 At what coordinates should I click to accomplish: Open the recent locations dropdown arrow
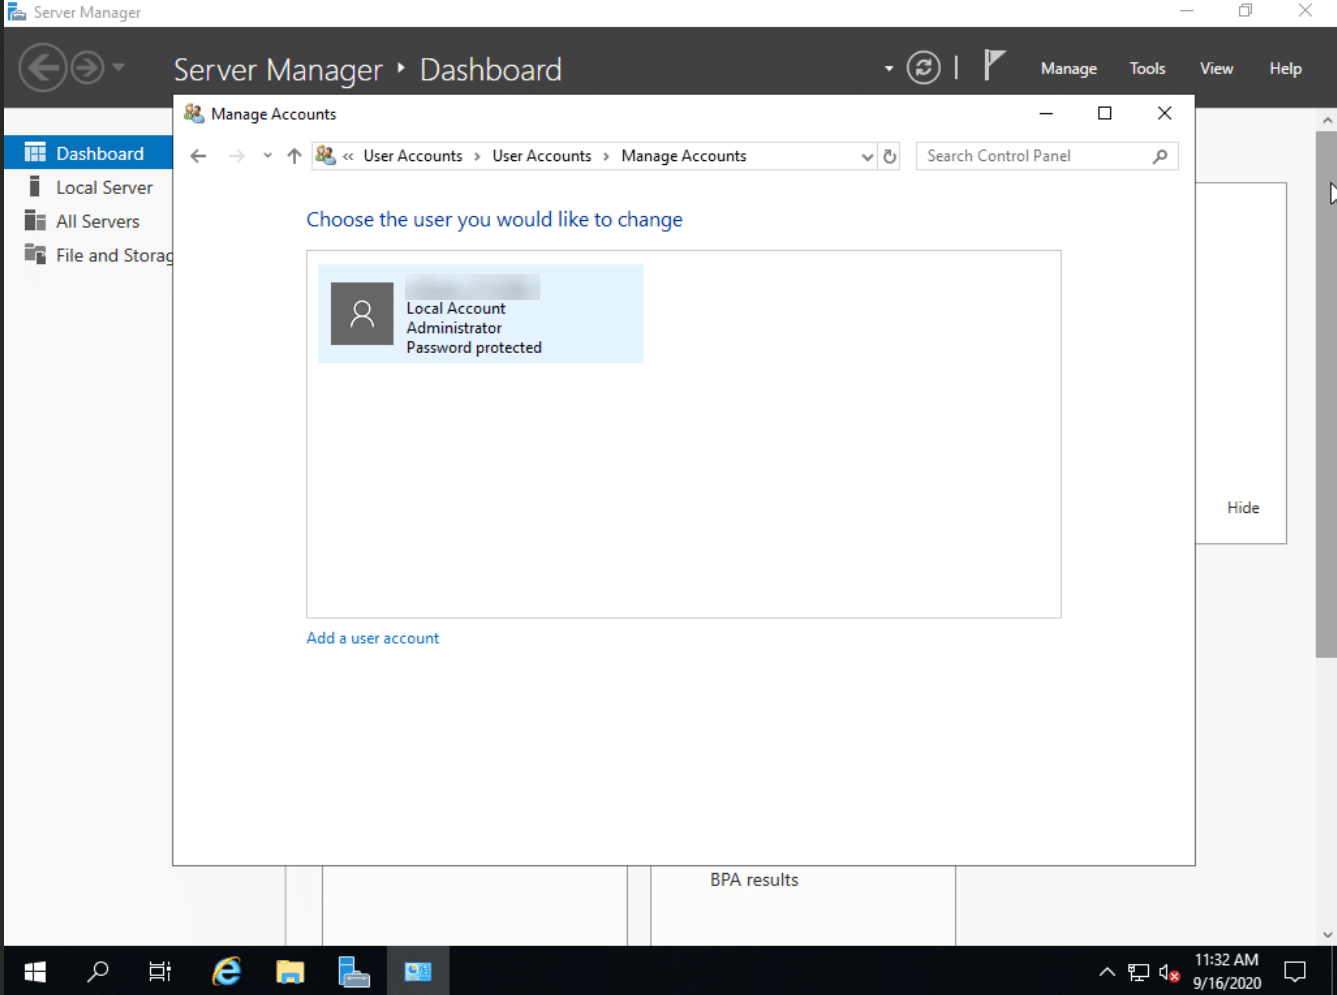pos(267,156)
